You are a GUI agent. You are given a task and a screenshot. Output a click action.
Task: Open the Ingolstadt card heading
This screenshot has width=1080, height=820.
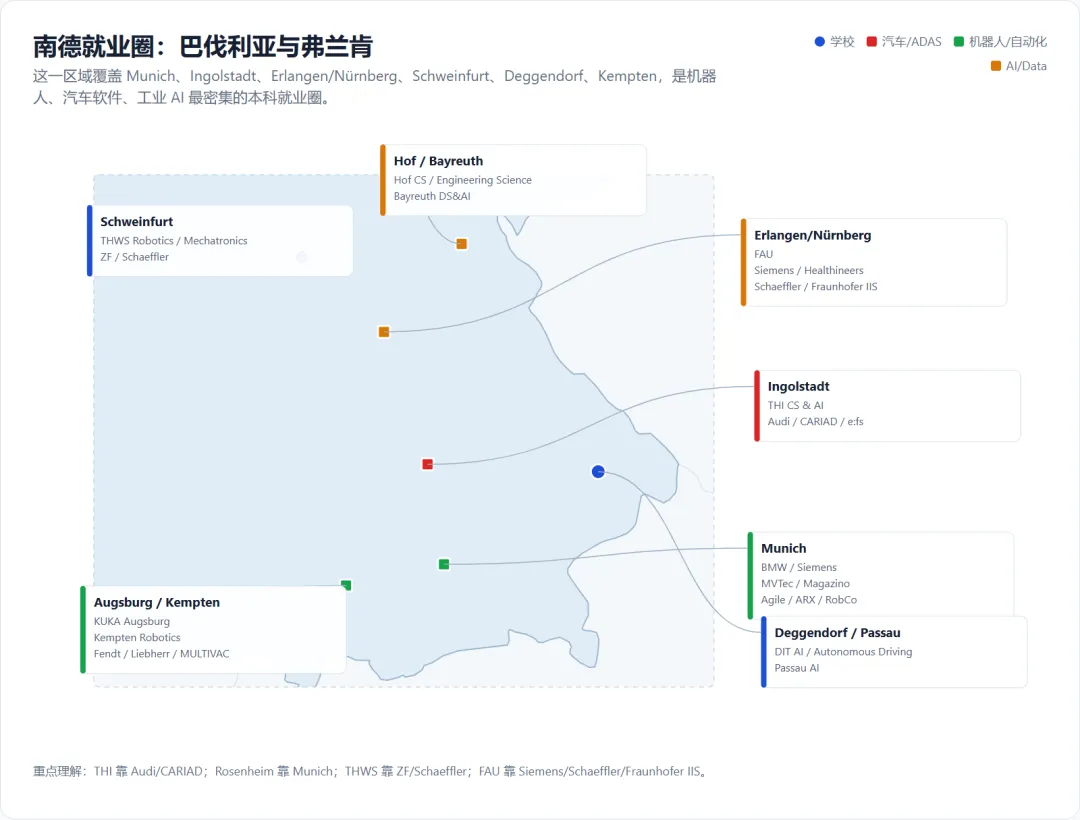pos(798,387)
